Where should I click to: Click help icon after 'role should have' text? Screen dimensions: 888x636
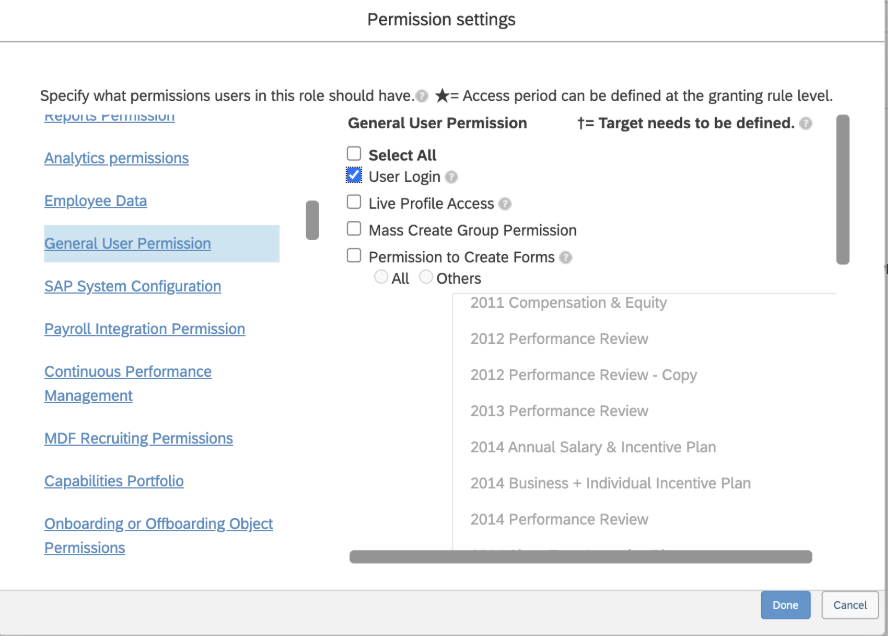coord(422,97)
